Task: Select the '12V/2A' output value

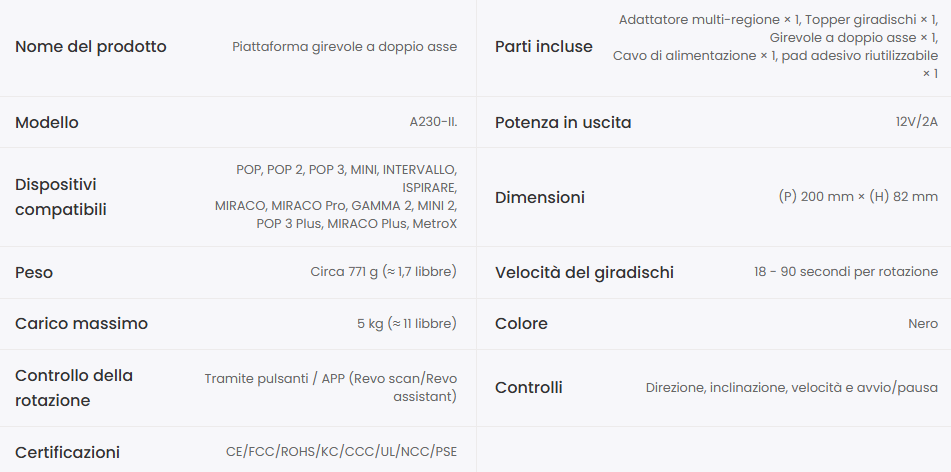Action: pyautogui.click(x=916, y=122)
